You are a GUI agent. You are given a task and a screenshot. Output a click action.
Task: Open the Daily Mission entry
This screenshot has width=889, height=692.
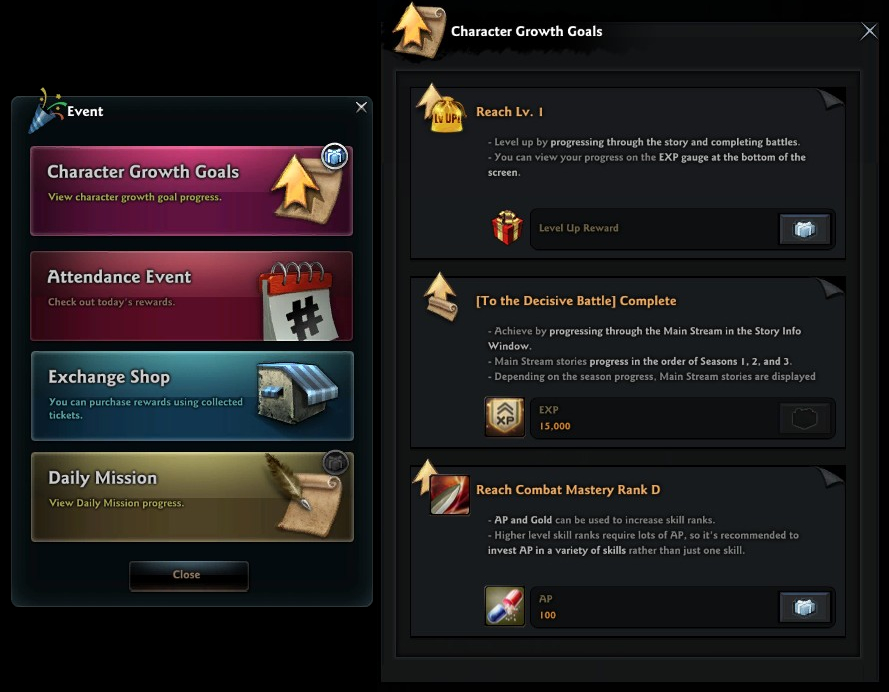click(192, 496)
